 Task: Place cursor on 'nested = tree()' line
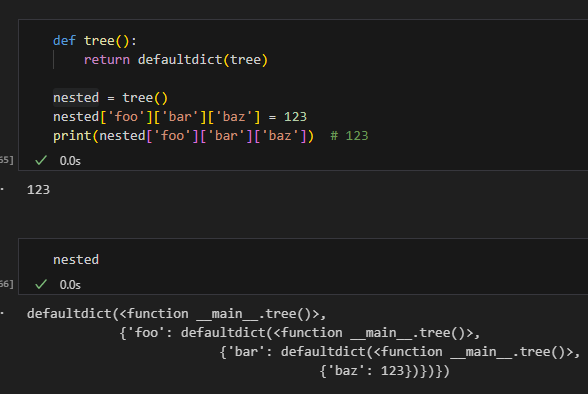tap(110, 98)
